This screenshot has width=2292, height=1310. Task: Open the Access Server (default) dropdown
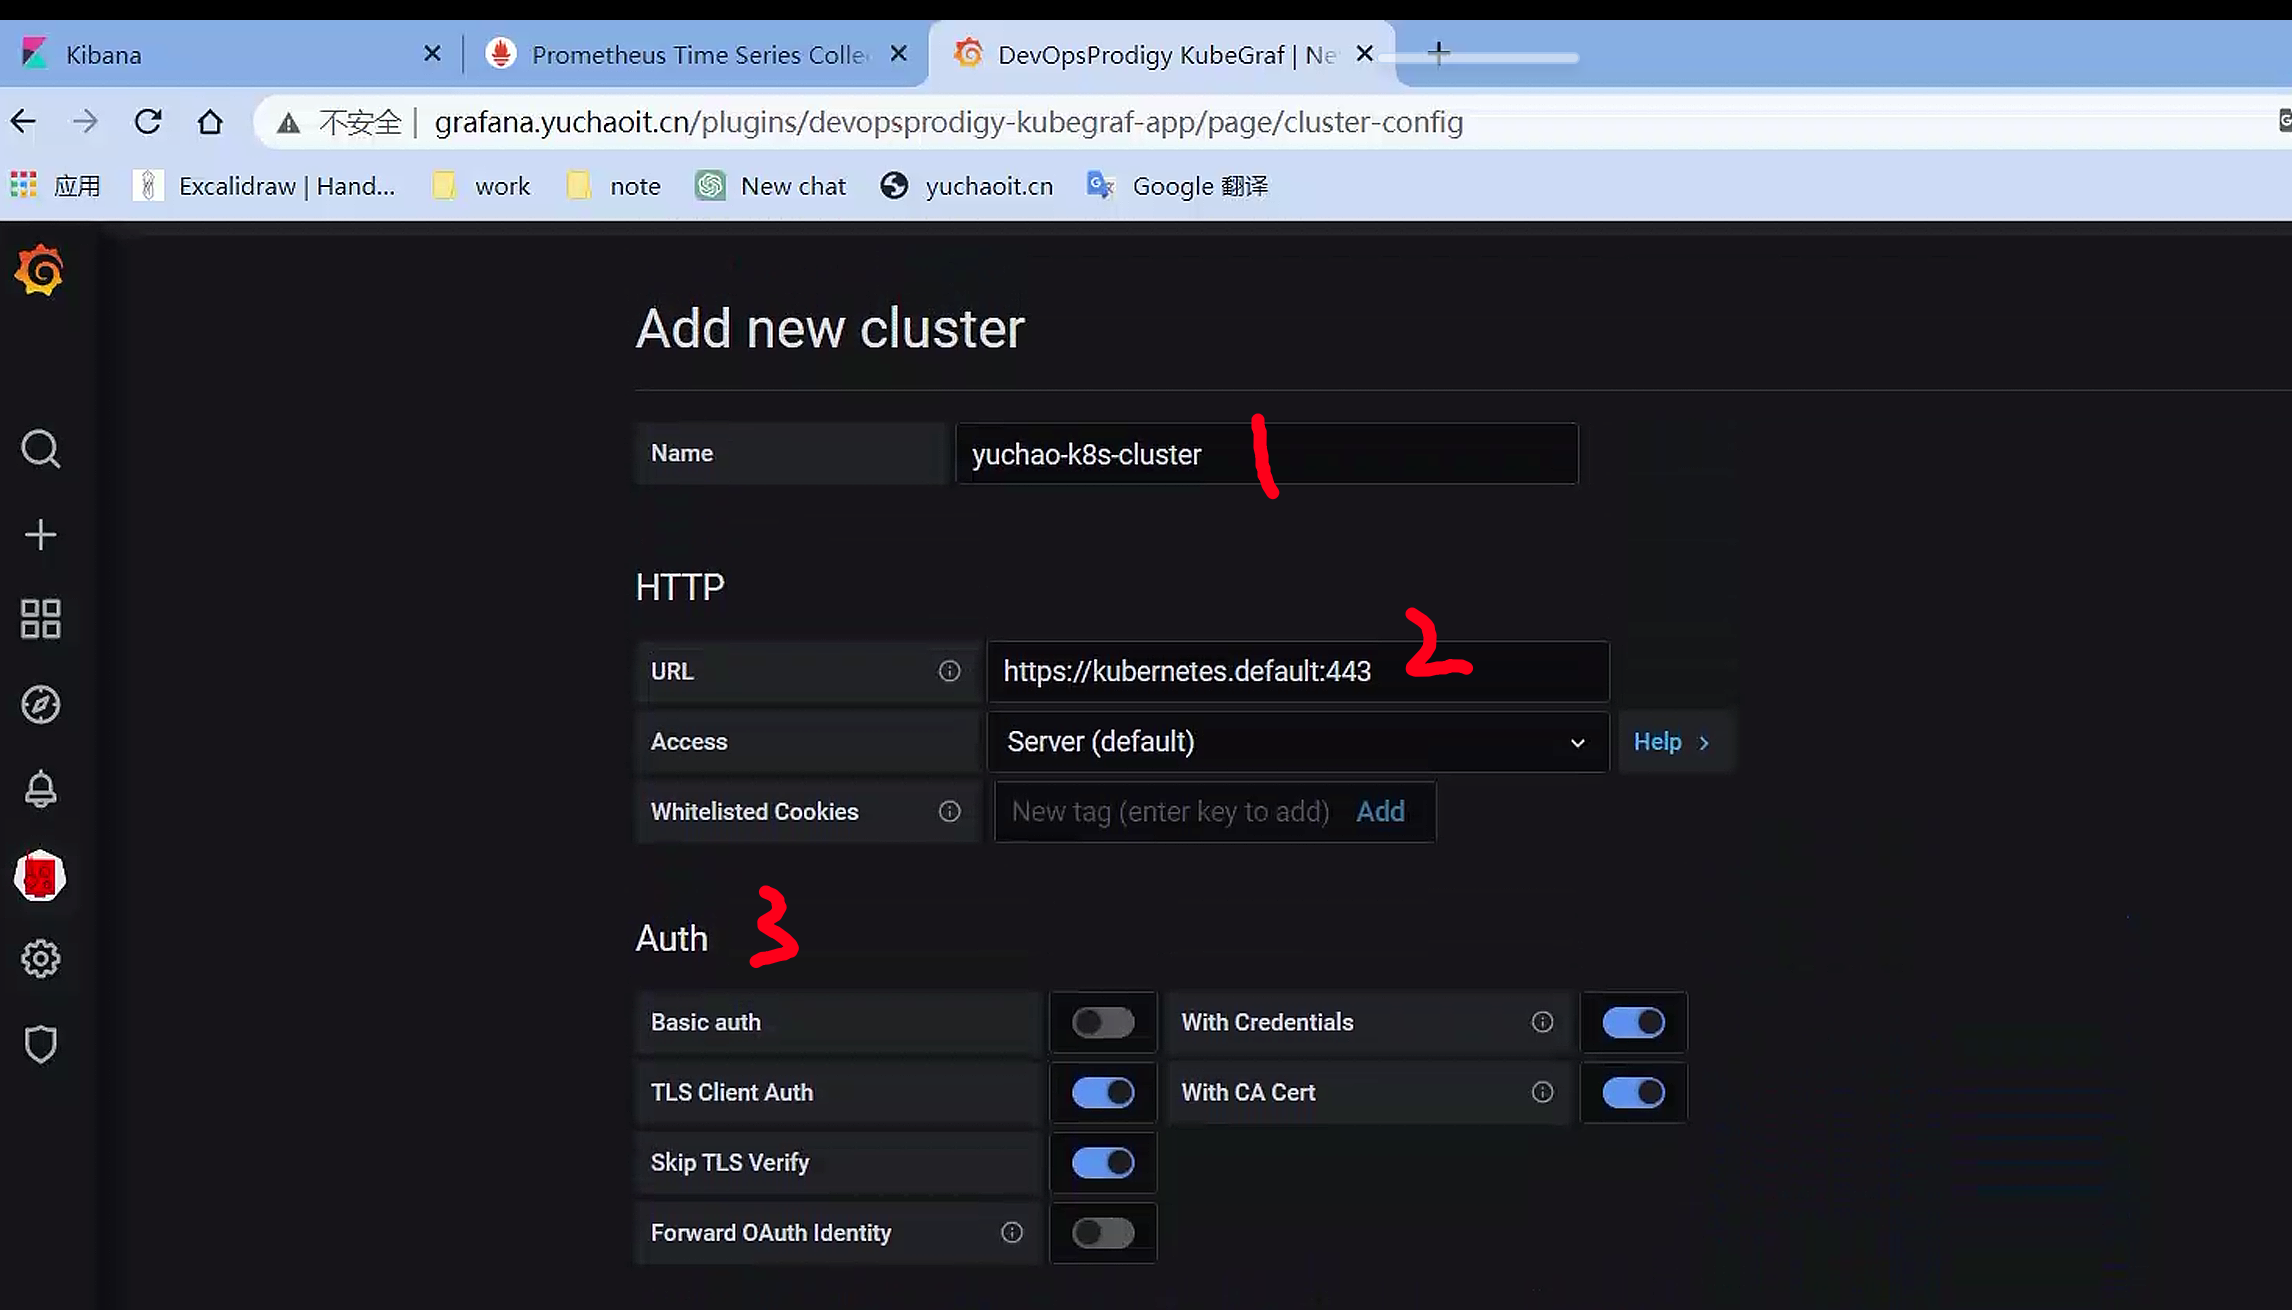1296,742
